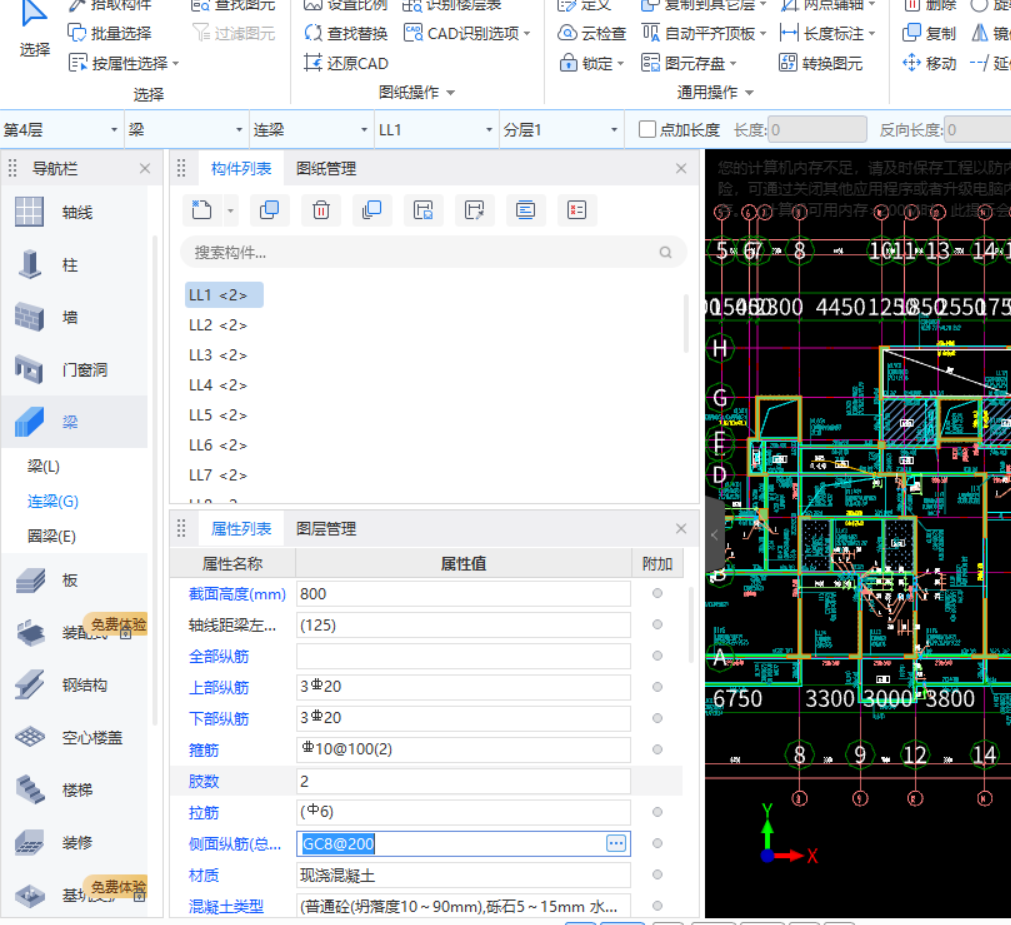This screenshot has width=1011, height=925.
Task: Select 连梁(G) in beam submenu
Action: (53, 501)
